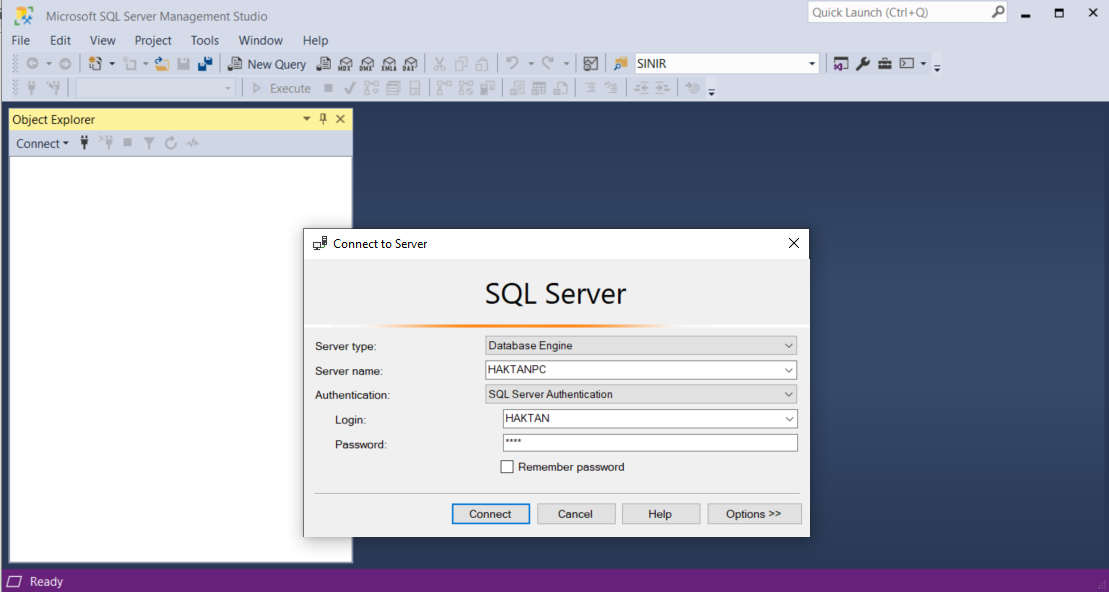Image resolution: width=1109 pixels, height=592 pixels.
Task: Apply a filter in Object Explorer
Action: (148, 143)
